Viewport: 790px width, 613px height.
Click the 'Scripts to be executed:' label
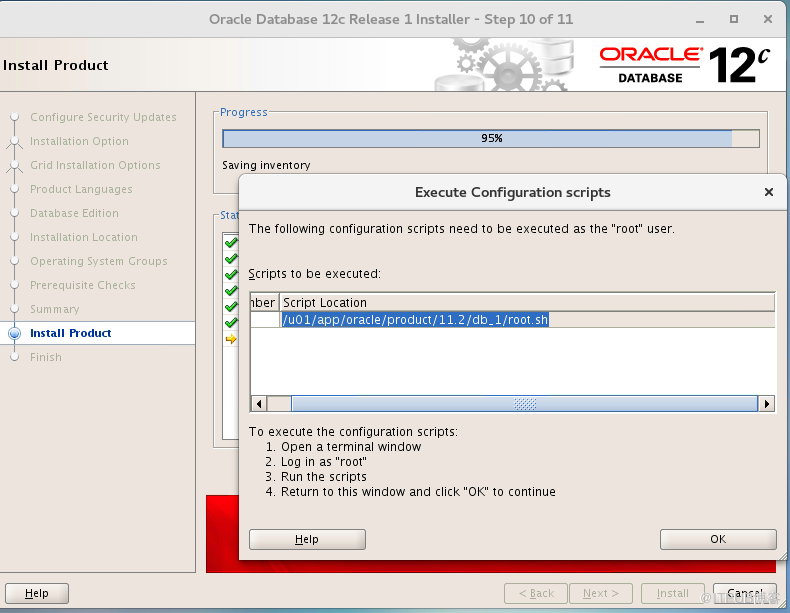click(x=314, y=274)
